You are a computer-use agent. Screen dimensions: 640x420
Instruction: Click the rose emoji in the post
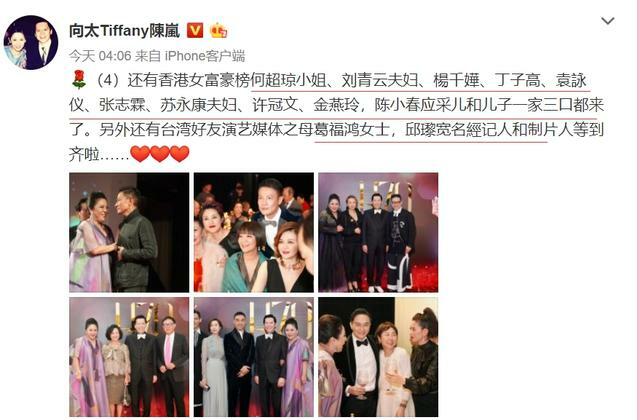(x=79, y=80)
